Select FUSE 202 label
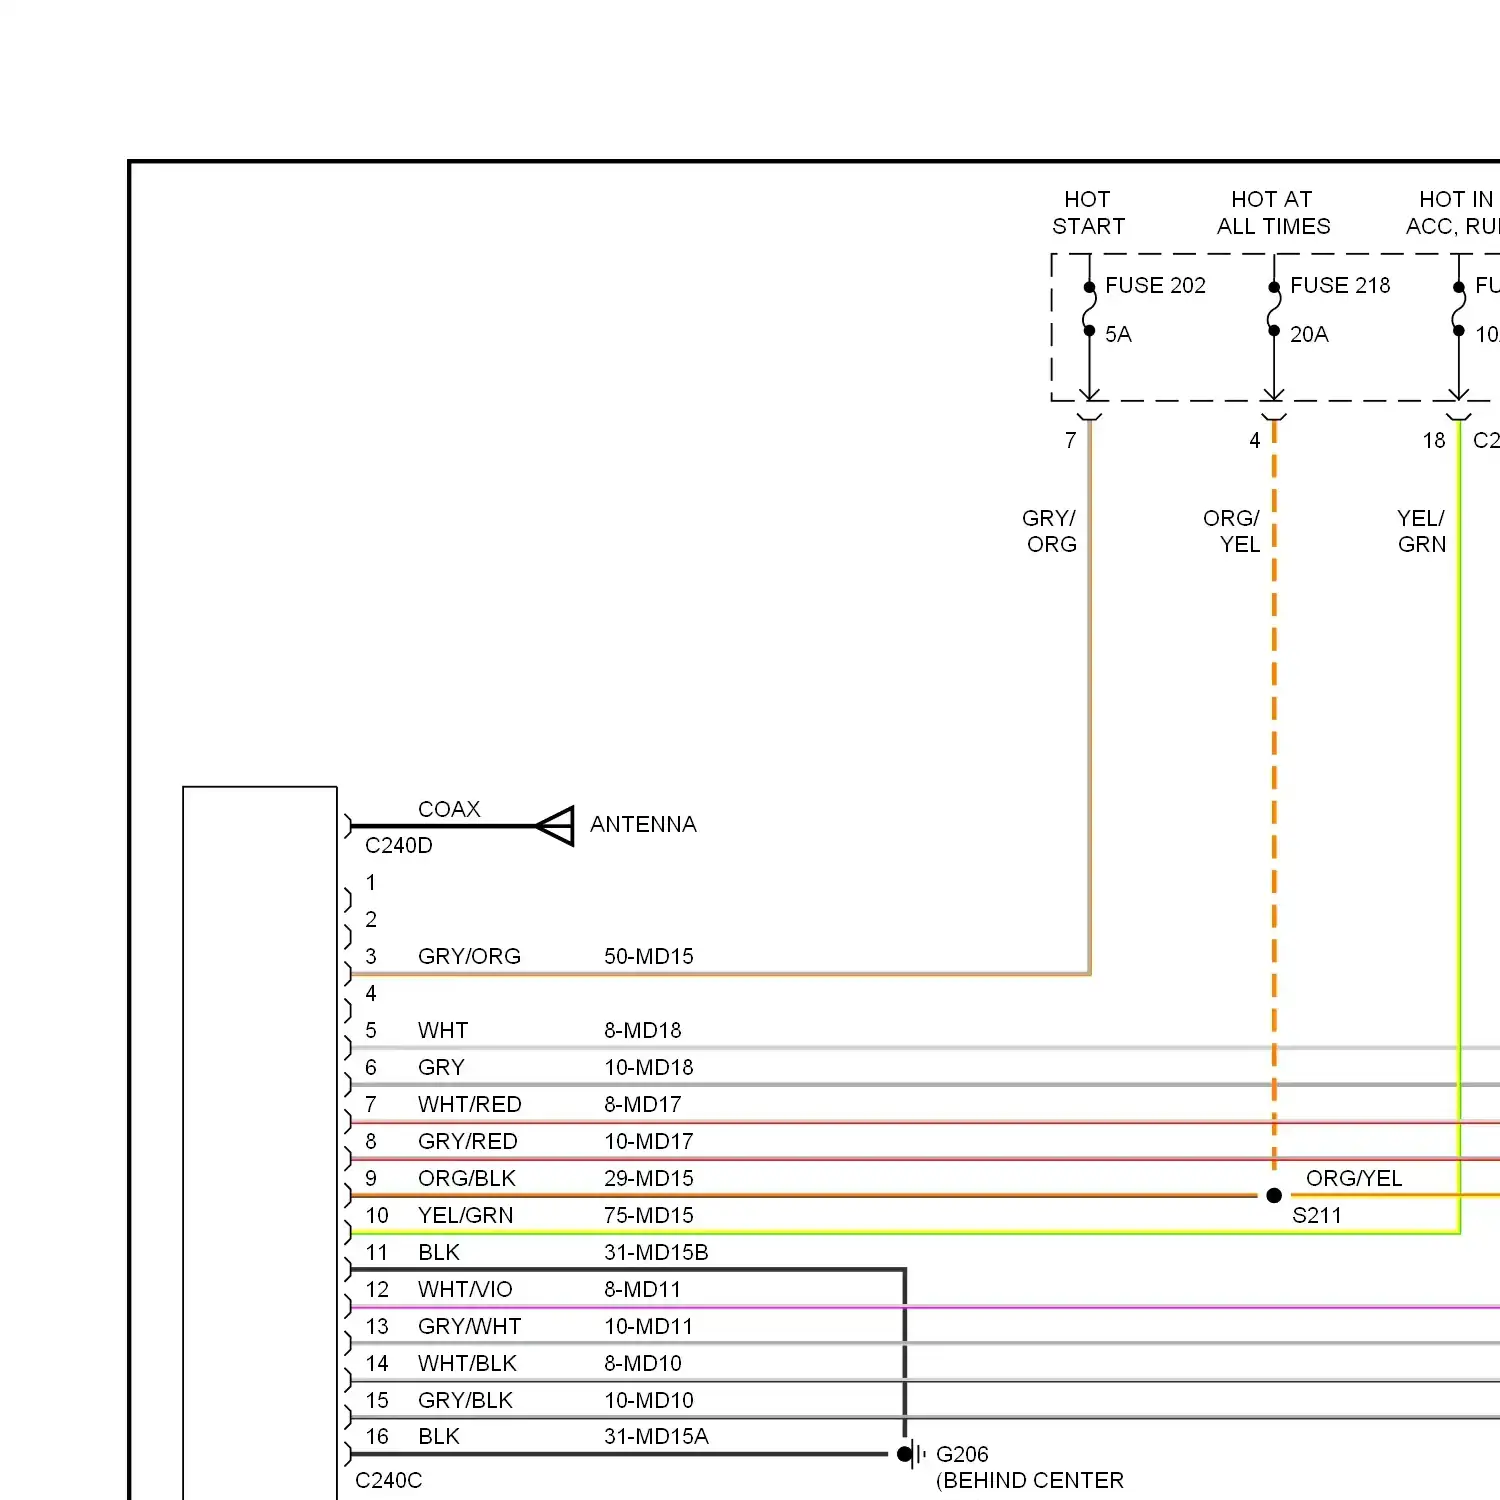Image resolution: width=1500 pixels, height=1500 pixels. click(1155, 285)
